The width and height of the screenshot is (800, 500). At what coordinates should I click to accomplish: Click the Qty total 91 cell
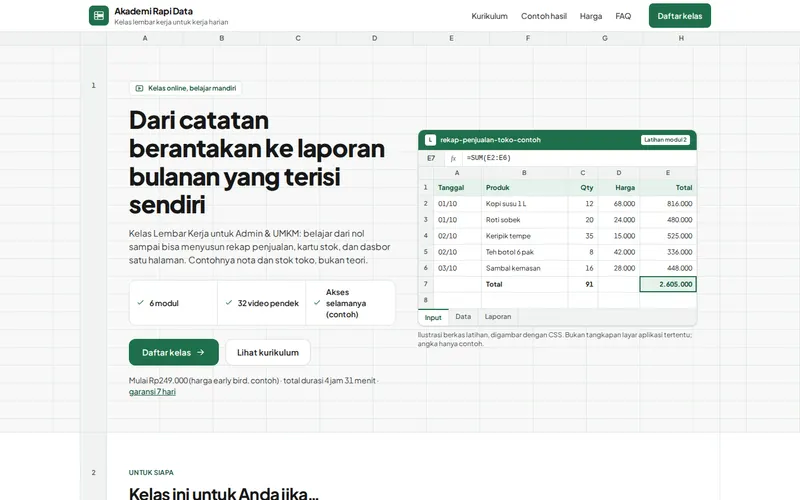point(583,284)
